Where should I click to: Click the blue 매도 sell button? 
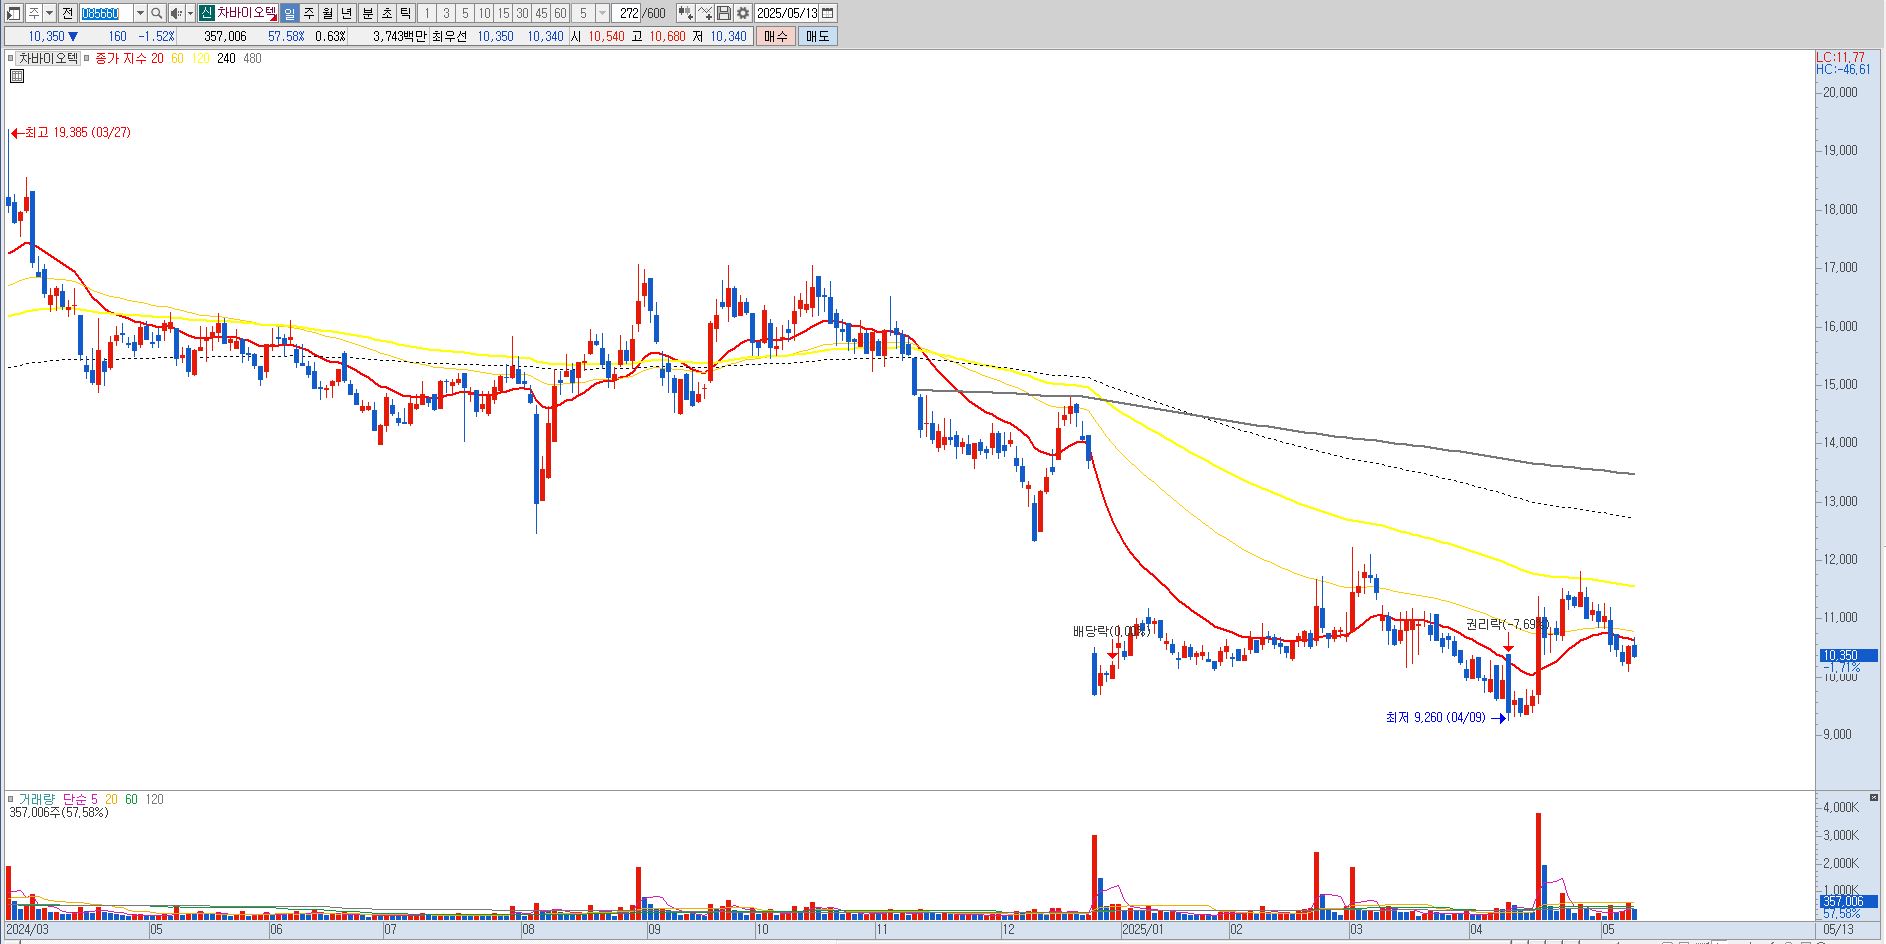click(x=817, y=36)
